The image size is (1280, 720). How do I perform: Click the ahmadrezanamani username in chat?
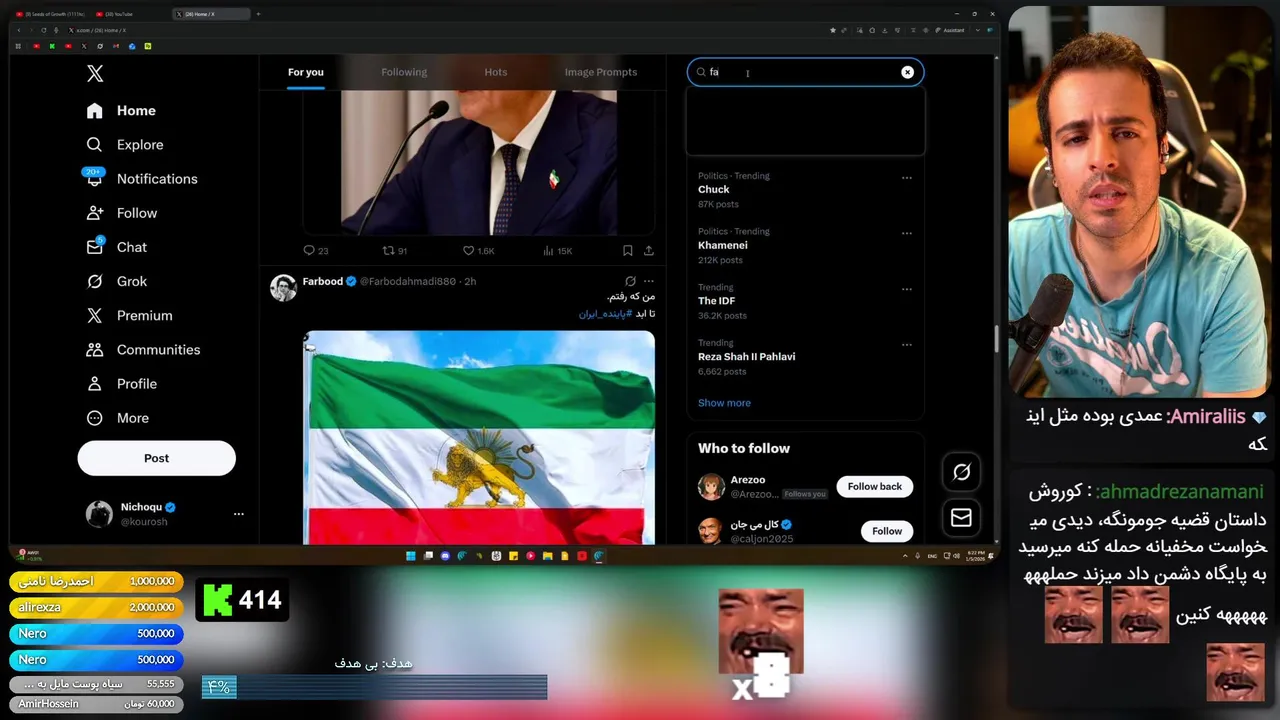pyautogui.click(x=1180, y=492)
